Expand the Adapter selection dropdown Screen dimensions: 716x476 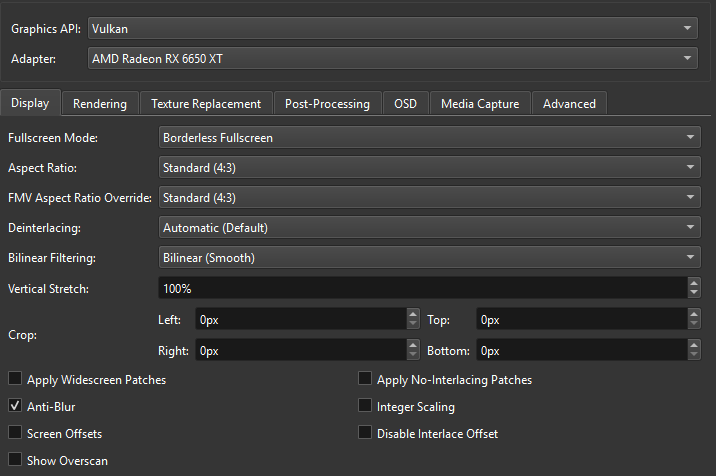pyautogui.click(x=392, y=59)
